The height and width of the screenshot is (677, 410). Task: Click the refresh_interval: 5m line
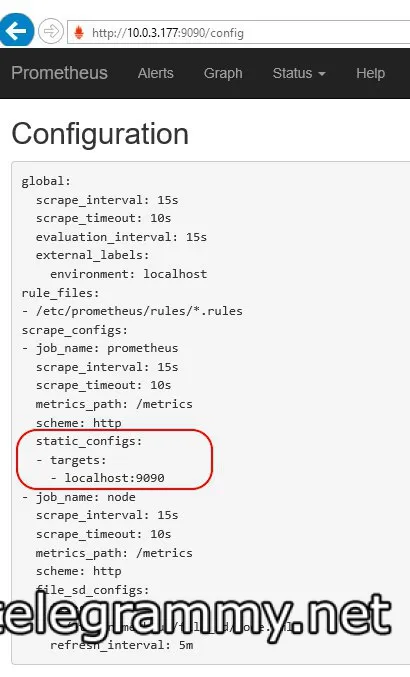(122, 645)
